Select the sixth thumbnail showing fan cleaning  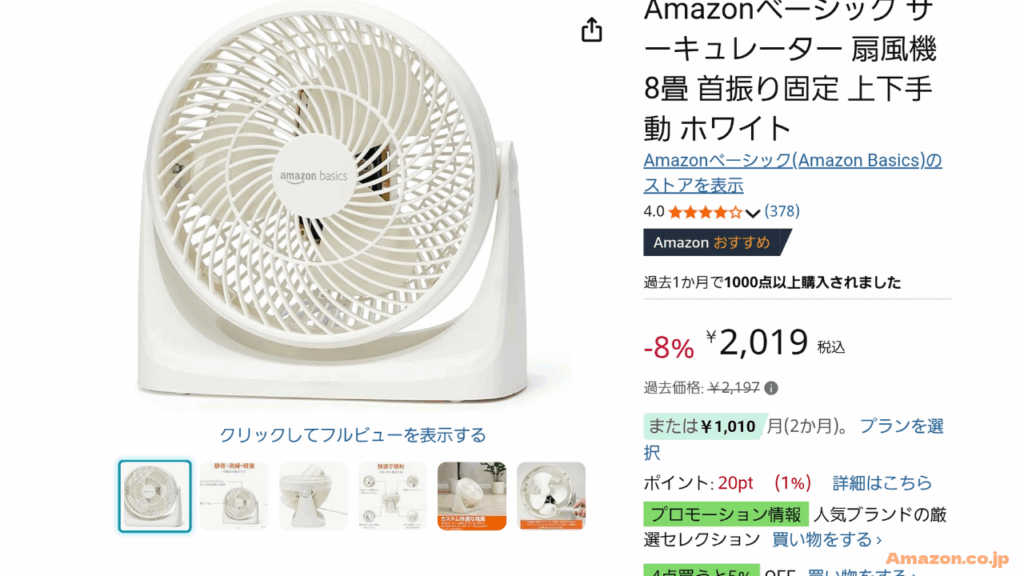551,496
